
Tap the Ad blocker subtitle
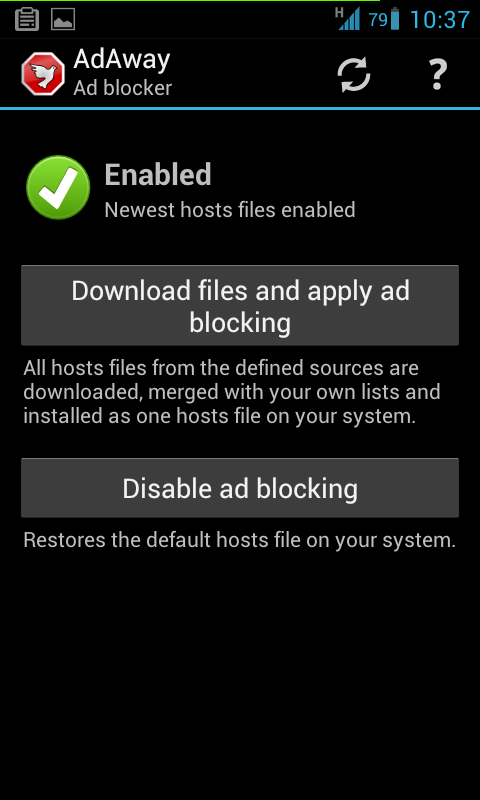coord(122,88)
